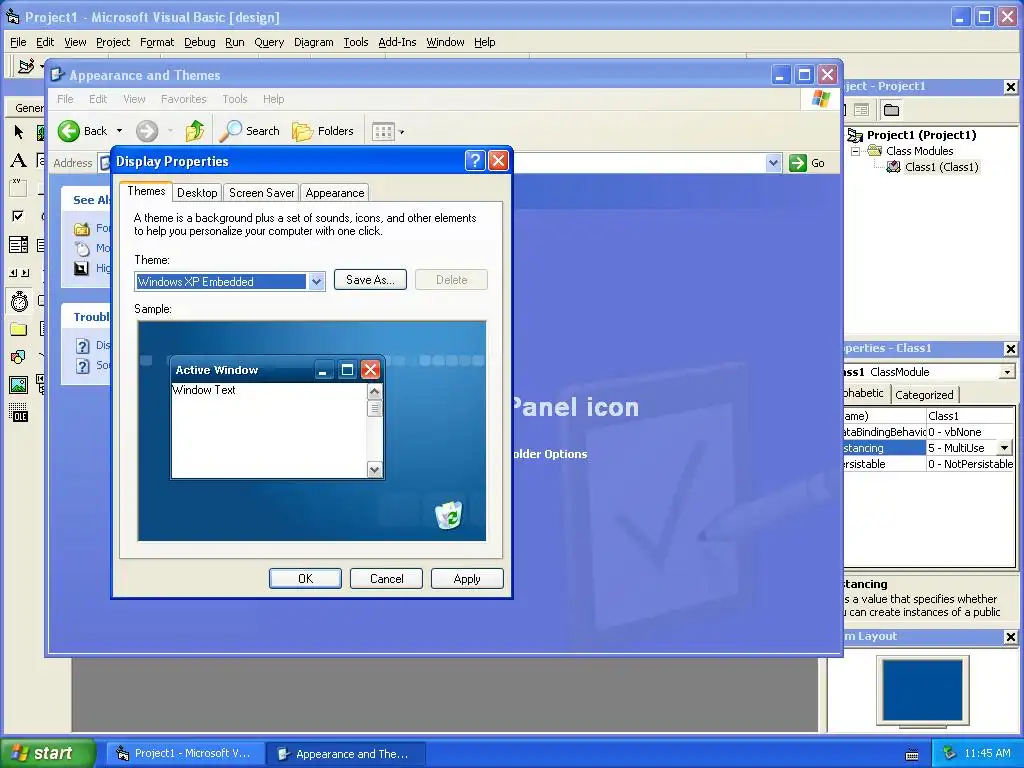
Task: Click Toggle Folders icon in Project panel
Action: [x=891, y=110]
